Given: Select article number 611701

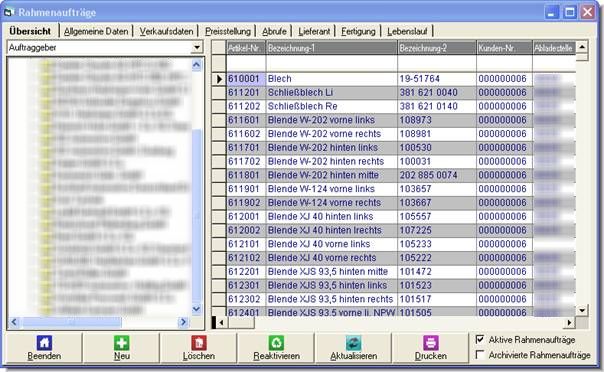Looking at the screenshot, I should 246,147.
